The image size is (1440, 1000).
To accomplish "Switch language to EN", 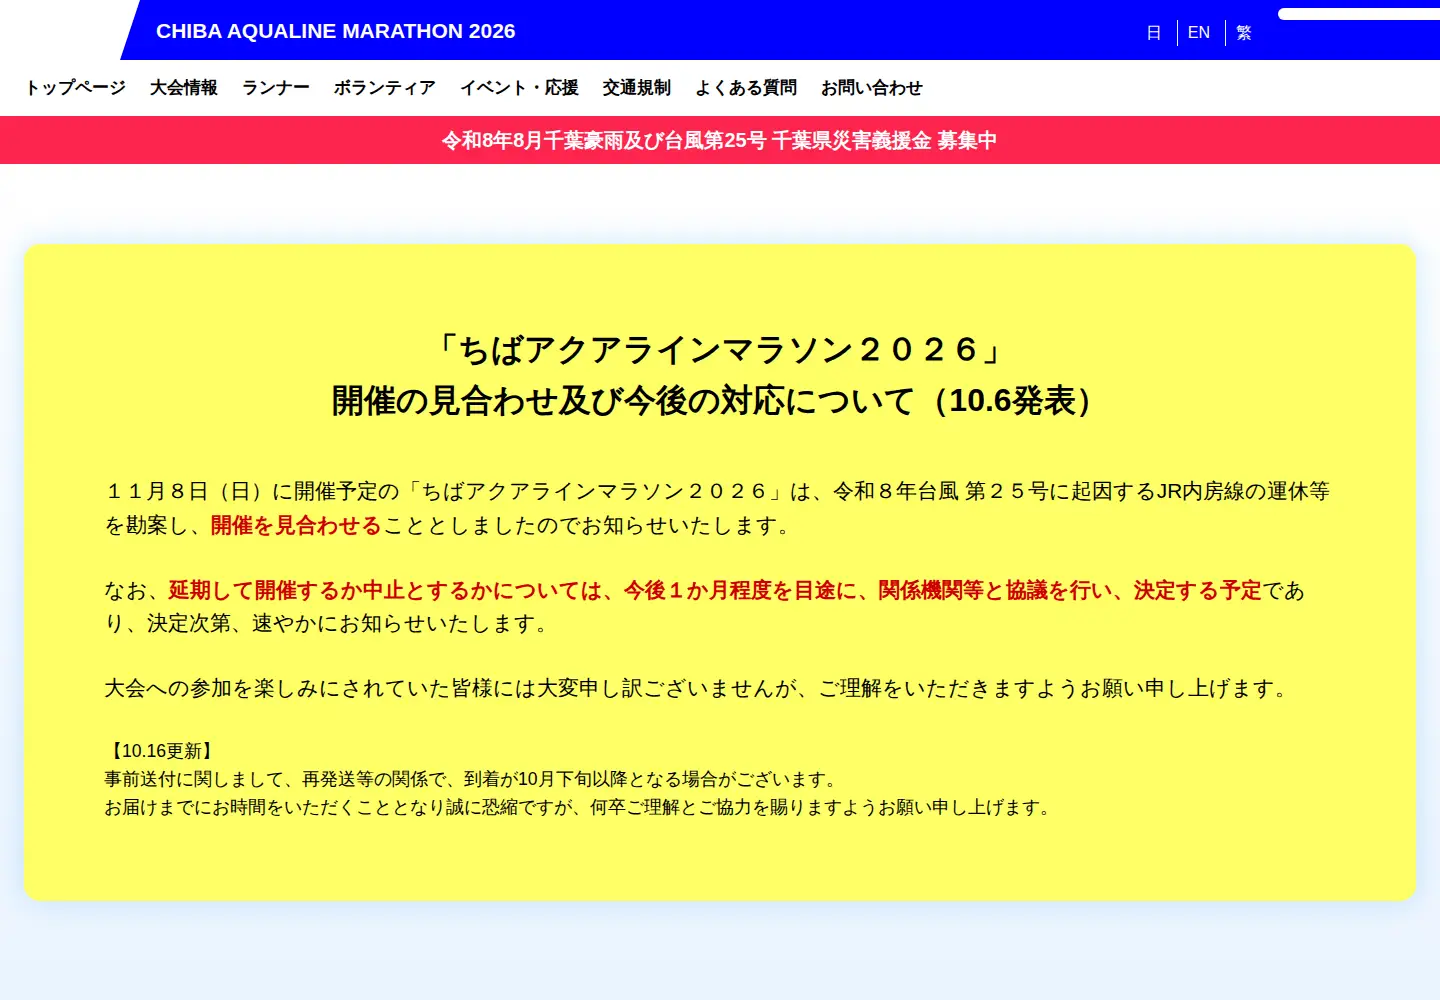I will click(1199, 33).
